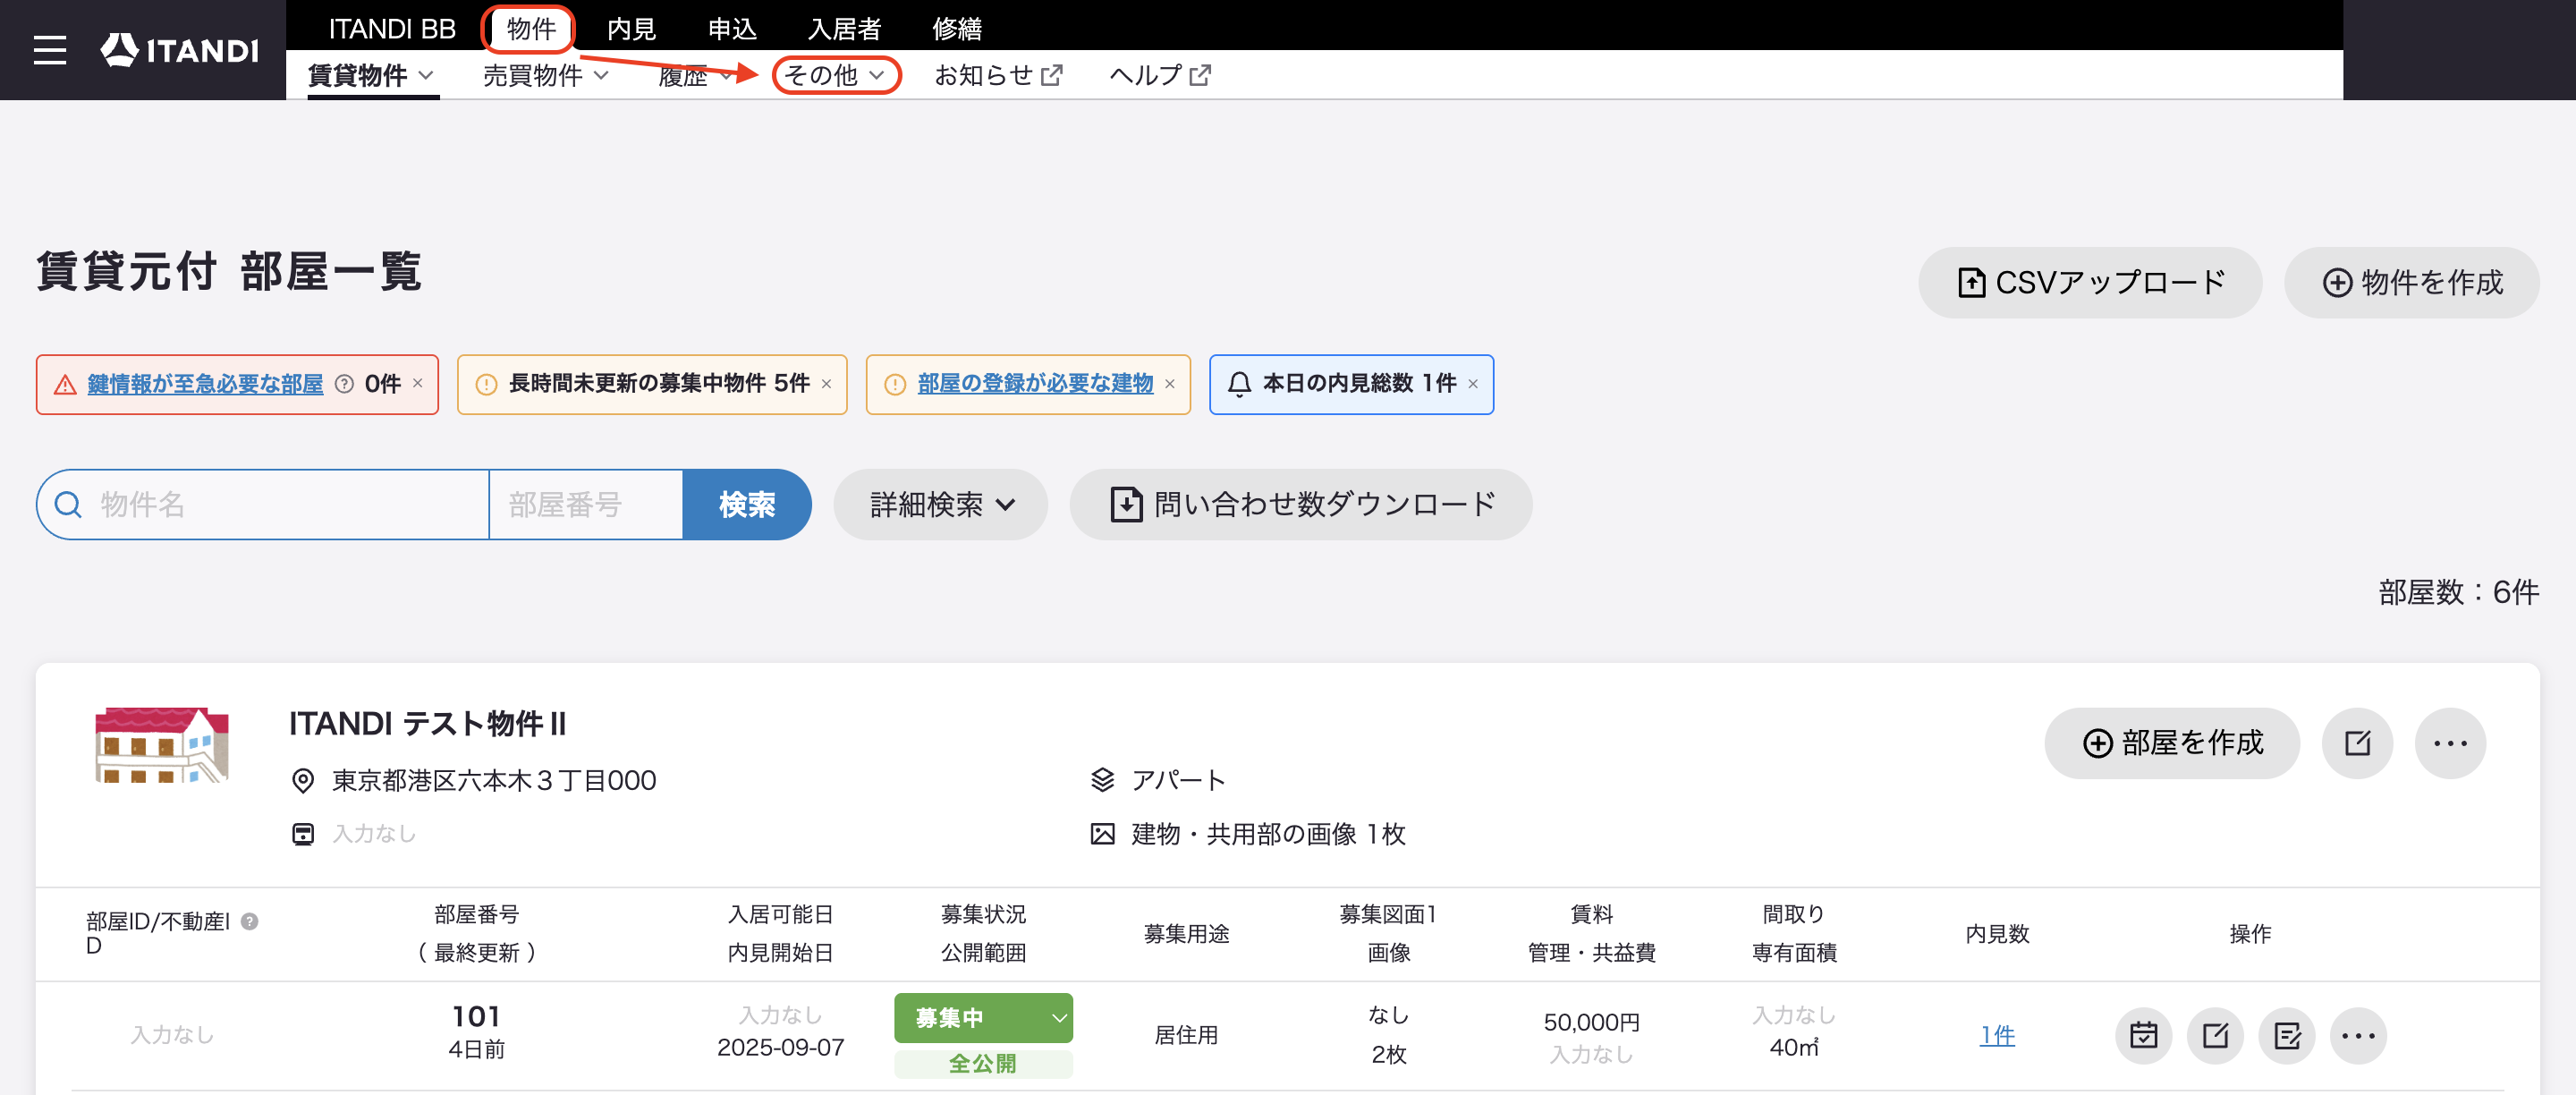
Task: Click the ITANDI logo
Action: click(x=180, y=50)
